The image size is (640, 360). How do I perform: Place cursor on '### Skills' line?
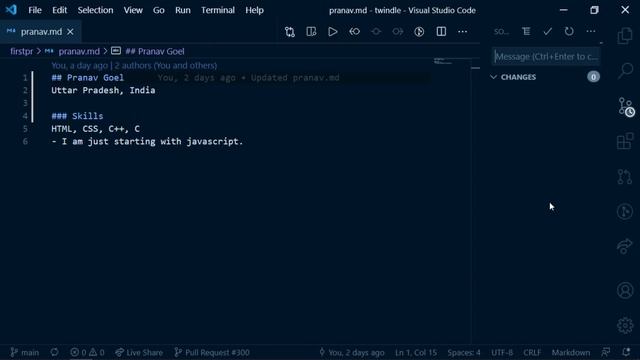(77, 116)
